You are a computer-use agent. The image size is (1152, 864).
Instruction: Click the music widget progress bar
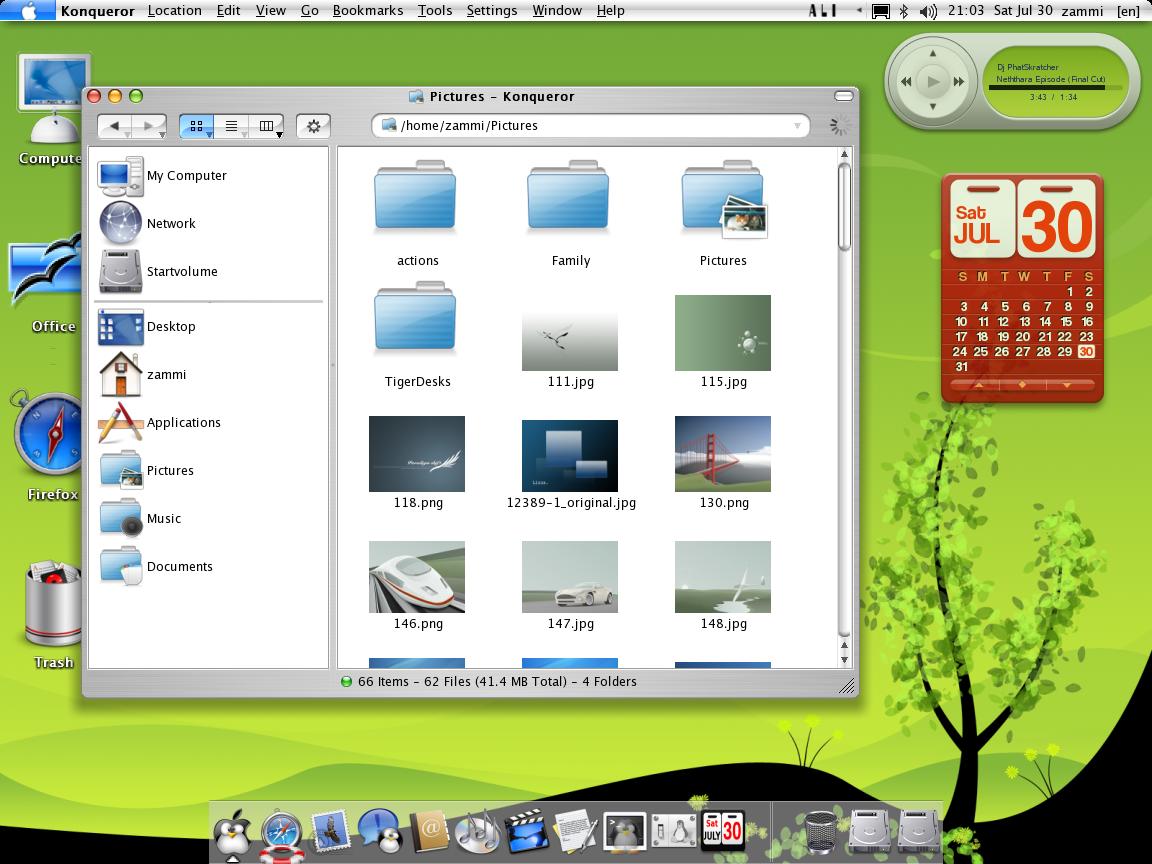point(1054,87)
